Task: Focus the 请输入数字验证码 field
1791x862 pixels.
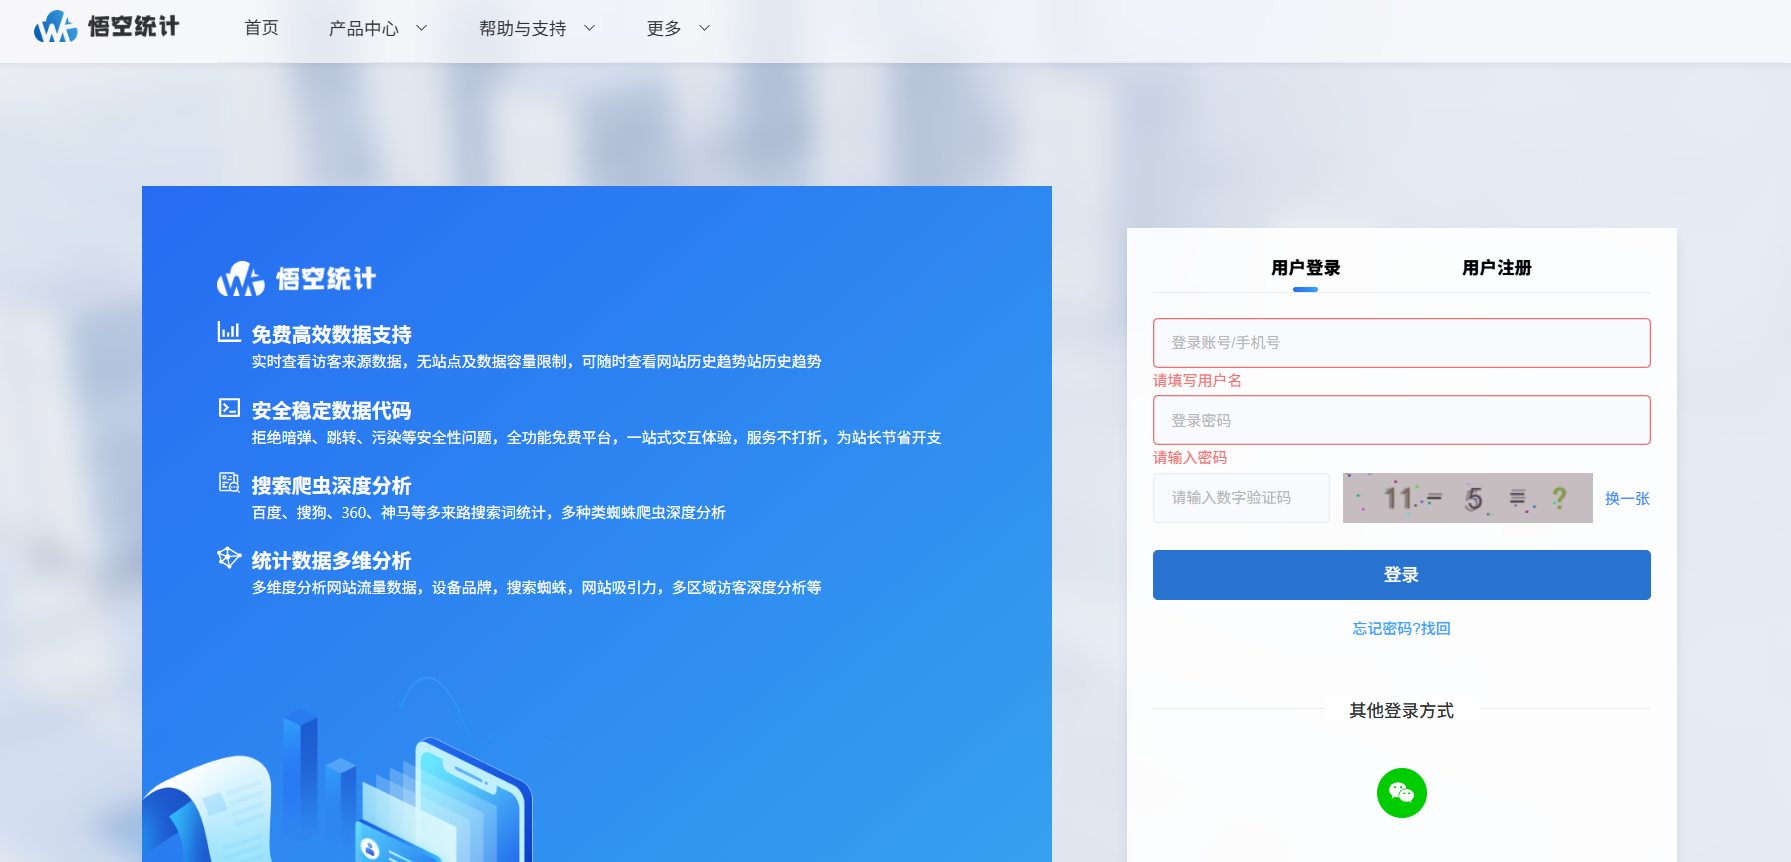Action: pos(1241,498)
